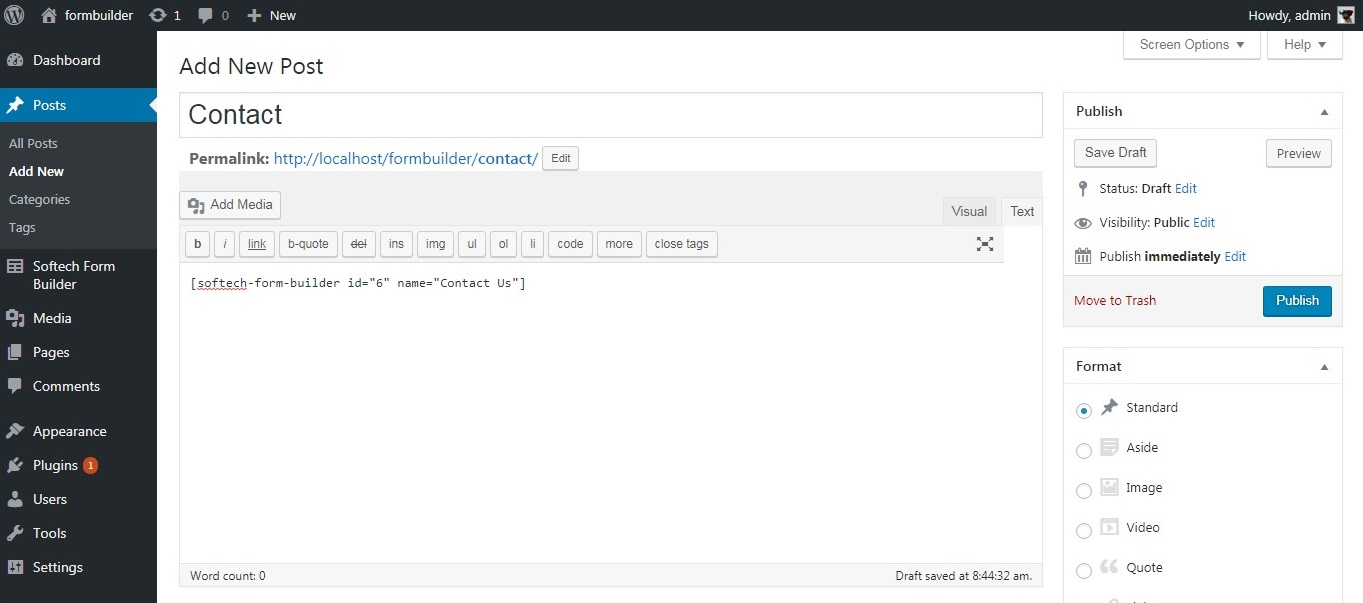Screen dimensions: 1363x603
Task: Click the Media sidebar icon
Action: 15,318
